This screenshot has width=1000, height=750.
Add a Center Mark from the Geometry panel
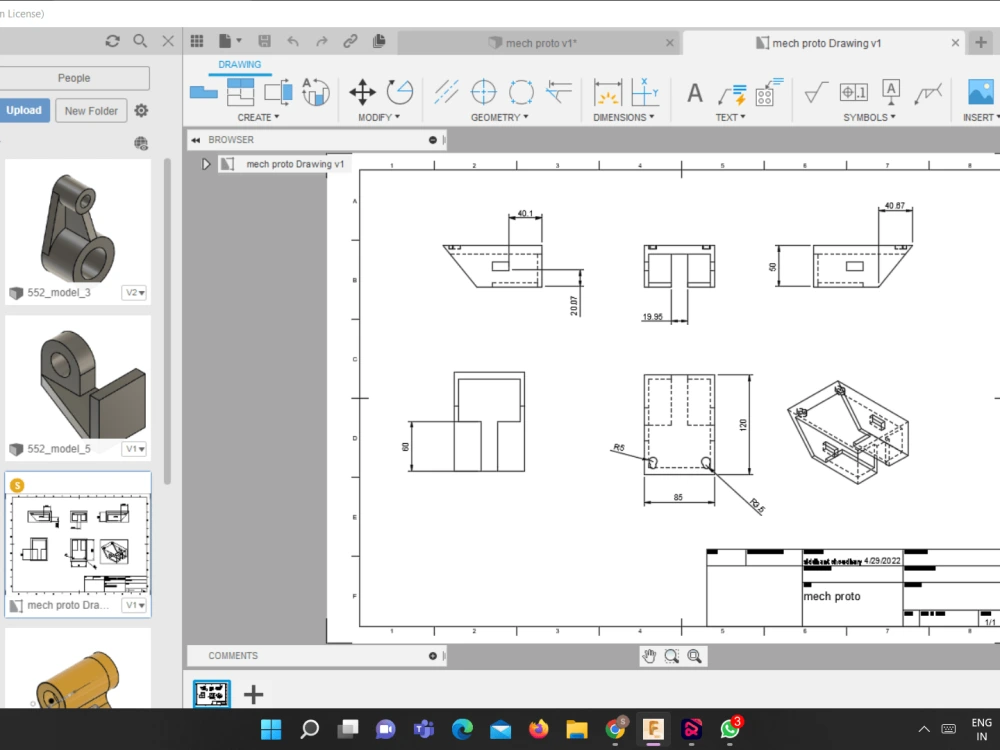483,93
